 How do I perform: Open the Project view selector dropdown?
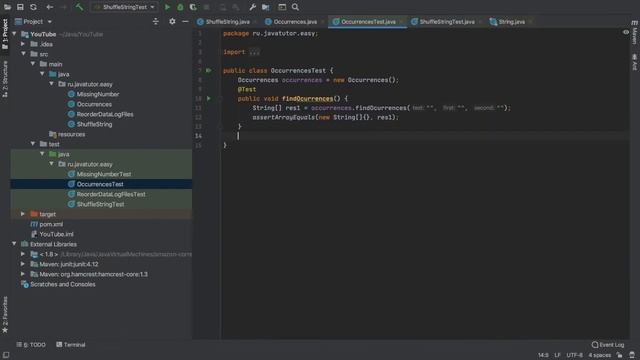point(33,21)
